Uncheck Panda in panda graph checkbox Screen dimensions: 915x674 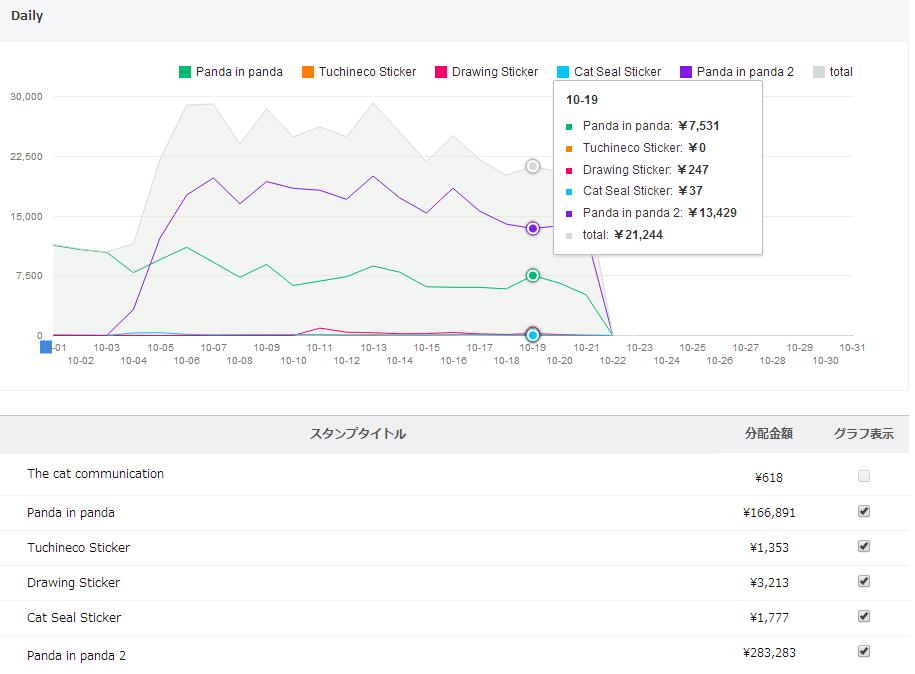pos(864,511)
